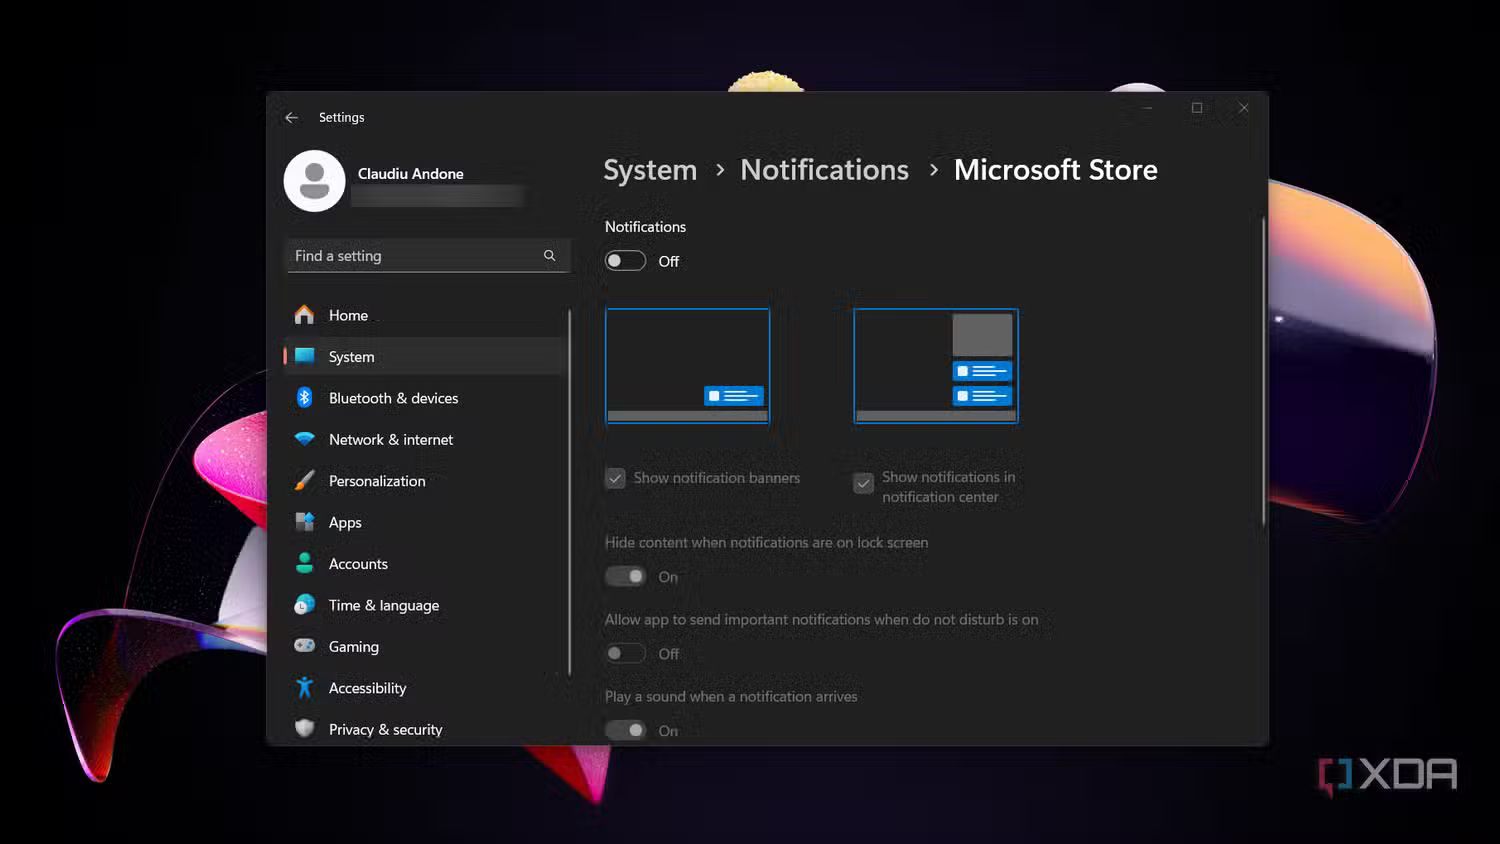
Task: Open Personalization with the brush icon
Action: click(x=305, y=481)
